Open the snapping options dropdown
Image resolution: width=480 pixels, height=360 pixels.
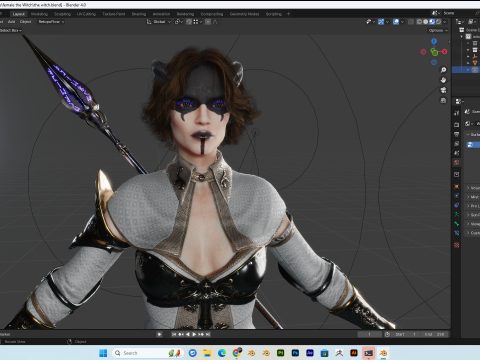click(197, 22)
